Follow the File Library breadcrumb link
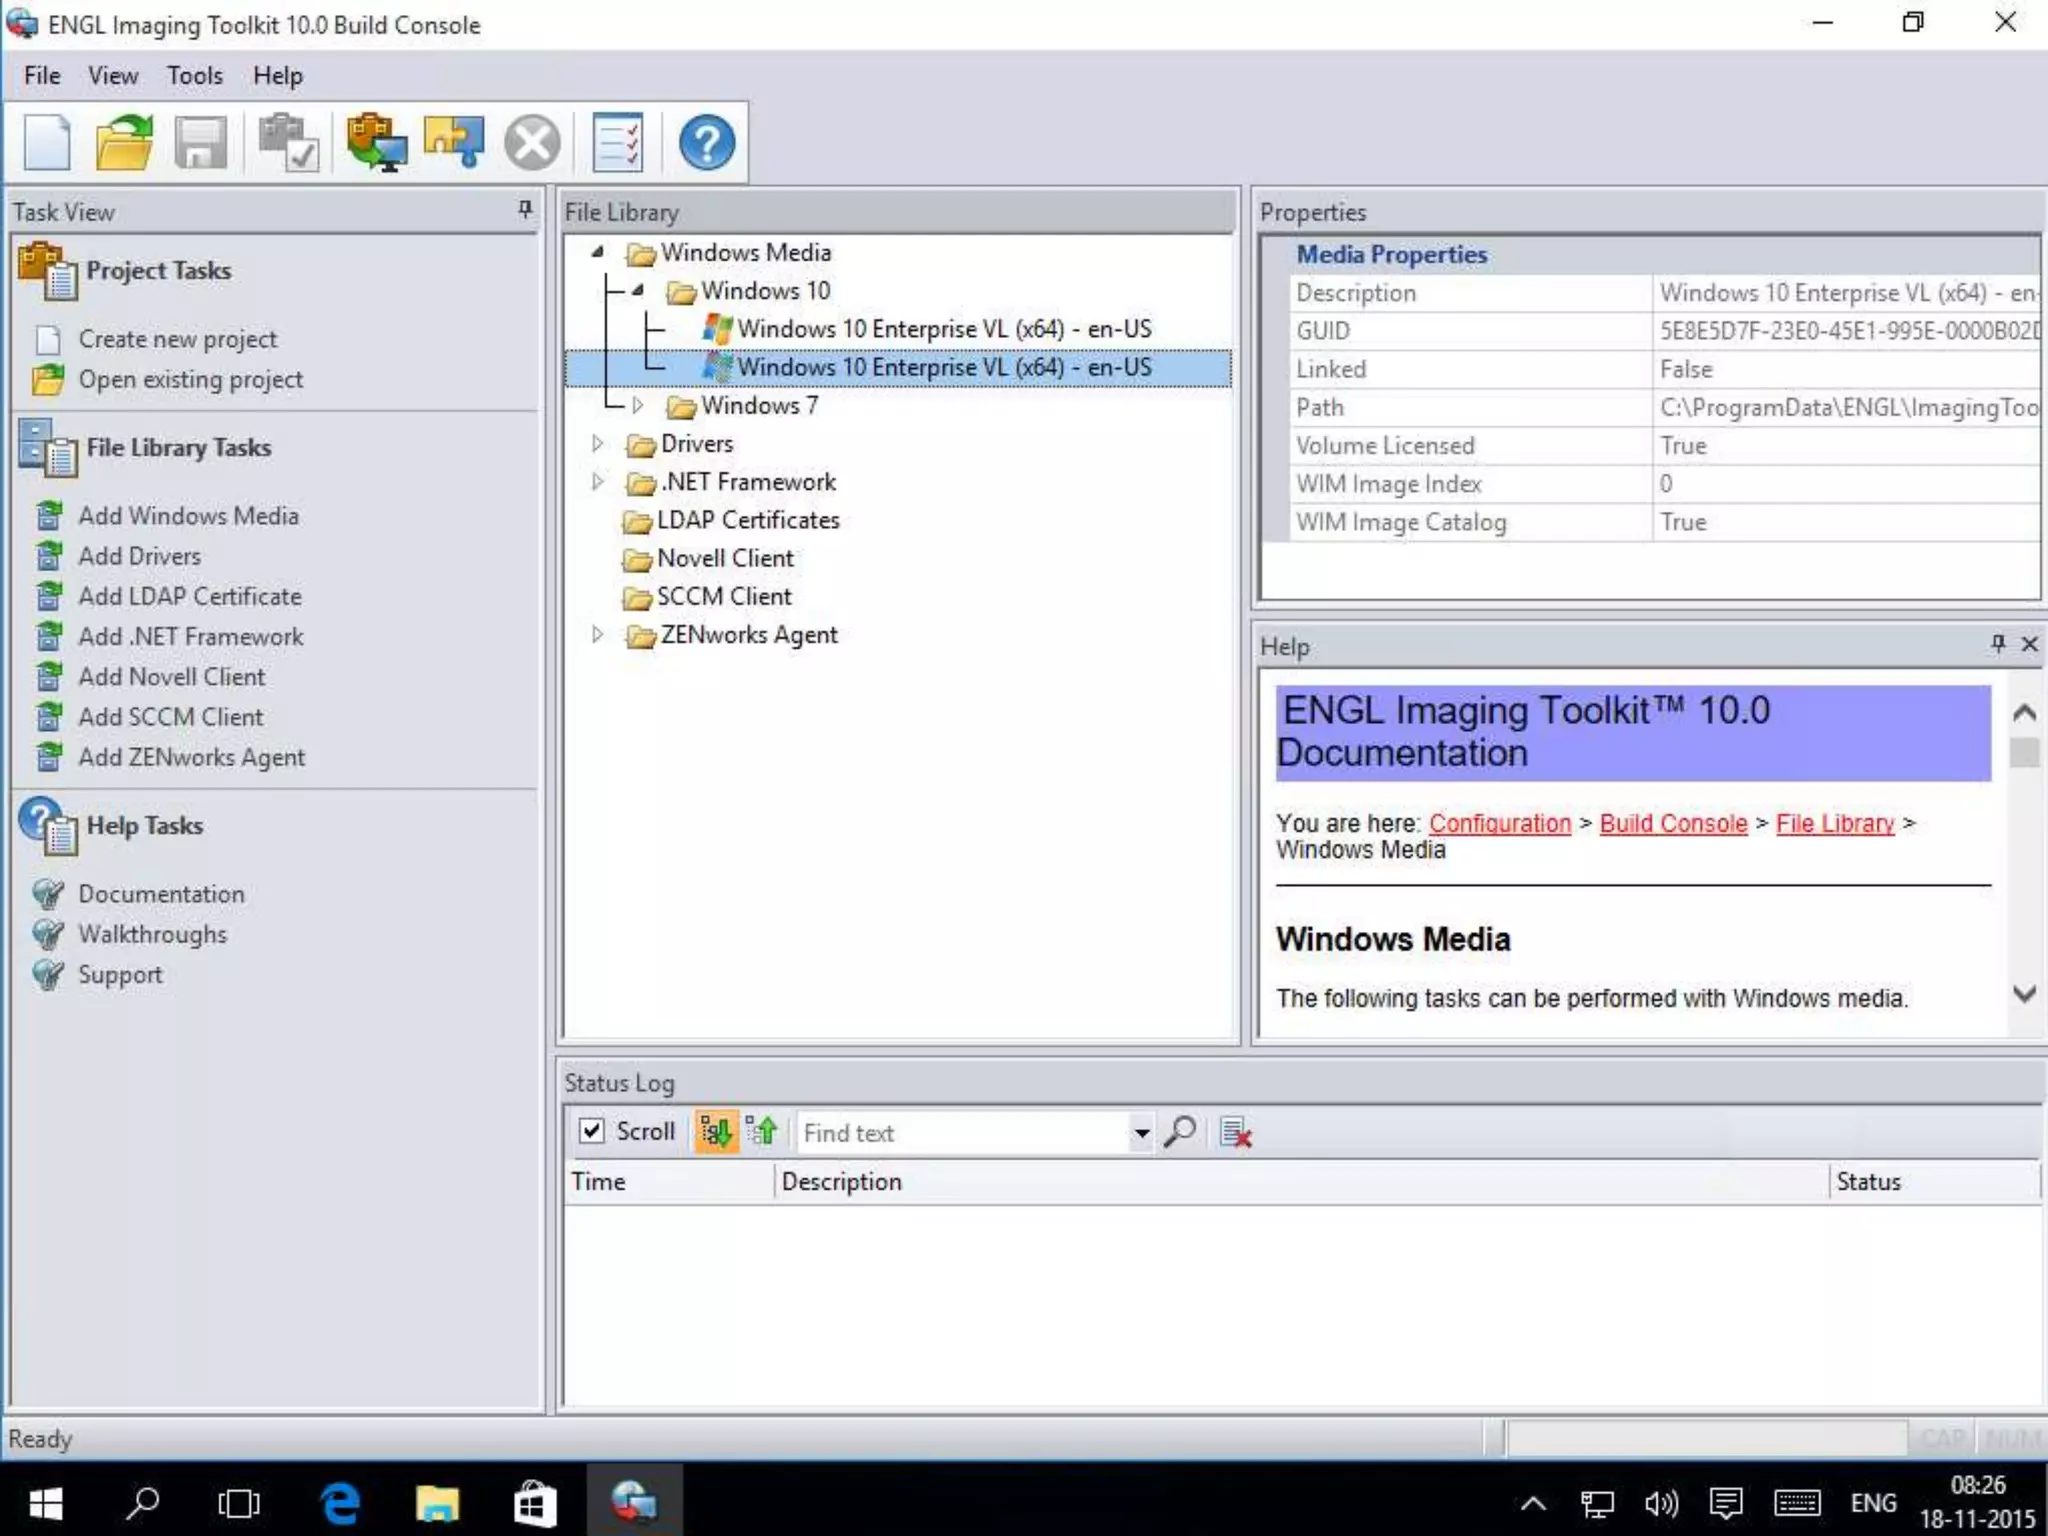The height and width of the screenshot is (1536, 2048). [1835, 823]
